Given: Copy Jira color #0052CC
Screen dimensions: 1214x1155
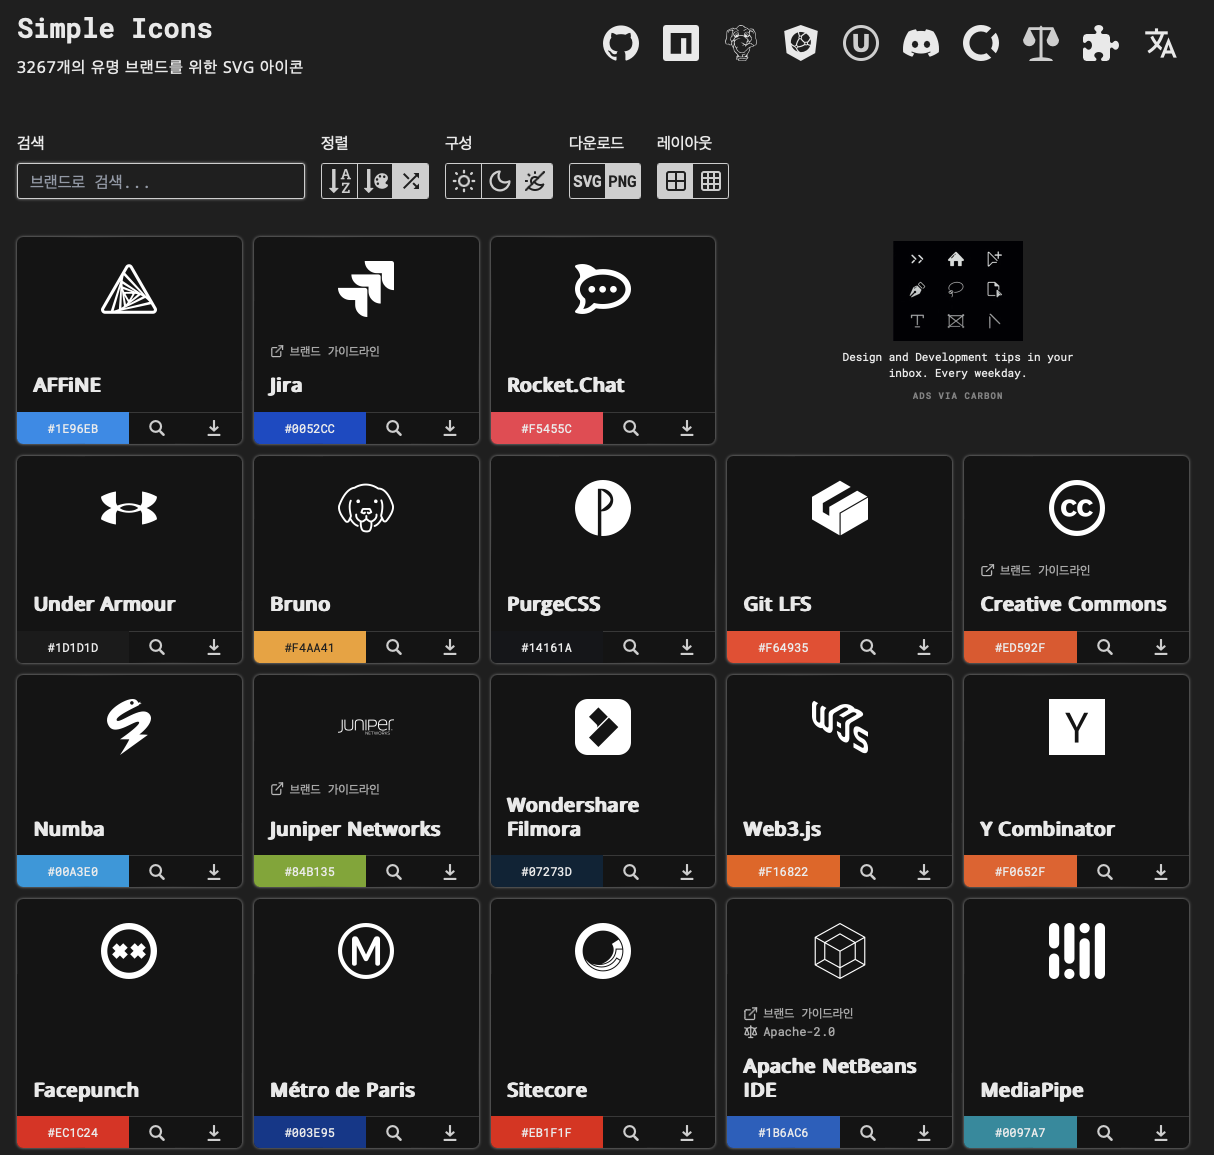Looking at the screenshot, I should [310, 428].
